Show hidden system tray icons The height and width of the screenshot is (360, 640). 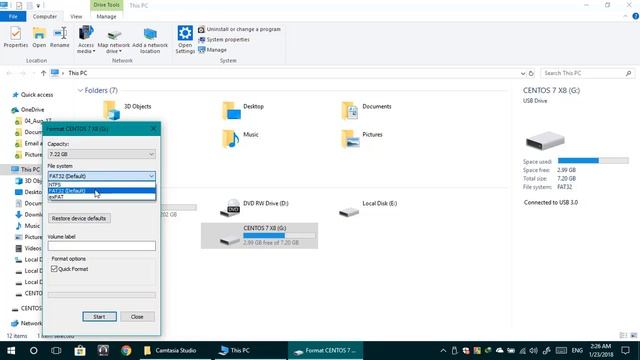pos(443,351)
